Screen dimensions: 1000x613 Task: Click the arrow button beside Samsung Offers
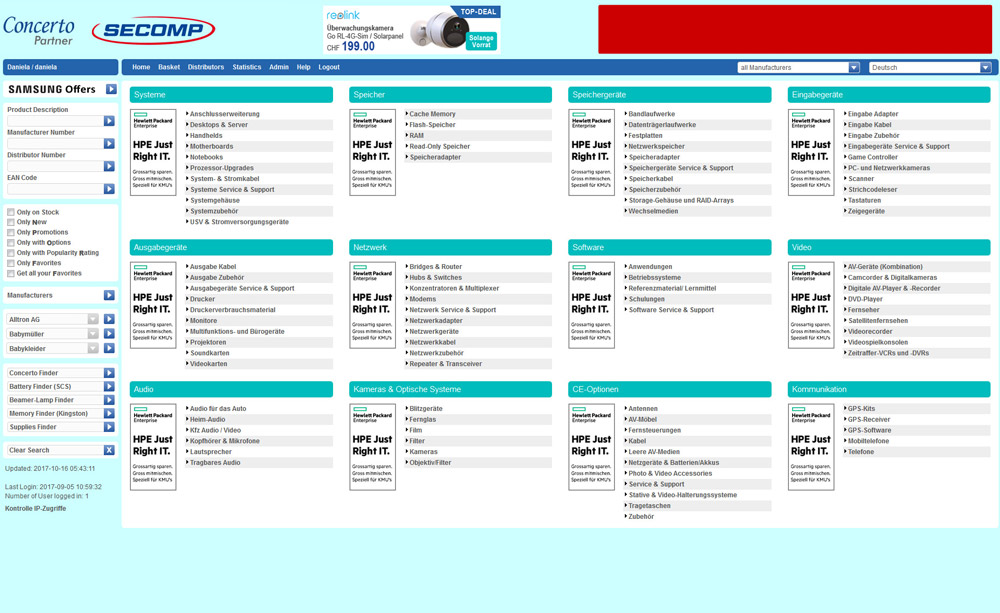[x=111, y=89]
